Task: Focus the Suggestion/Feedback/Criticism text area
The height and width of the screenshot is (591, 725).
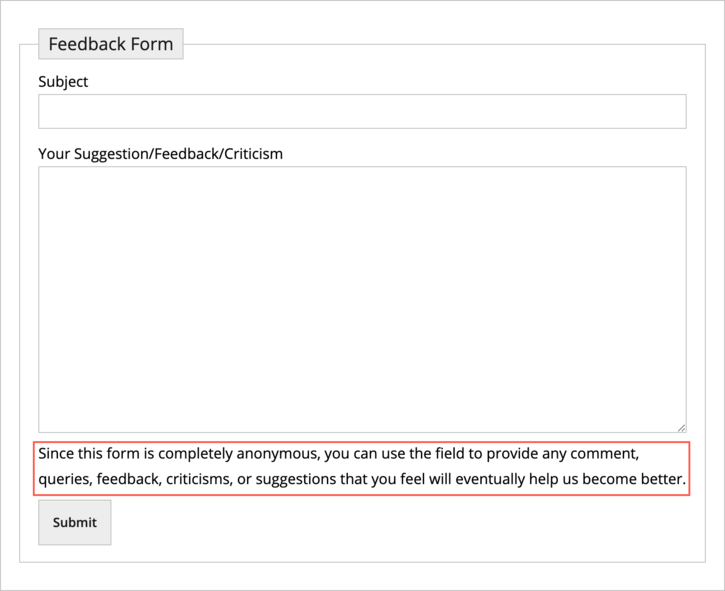Action: click(362, 299)
